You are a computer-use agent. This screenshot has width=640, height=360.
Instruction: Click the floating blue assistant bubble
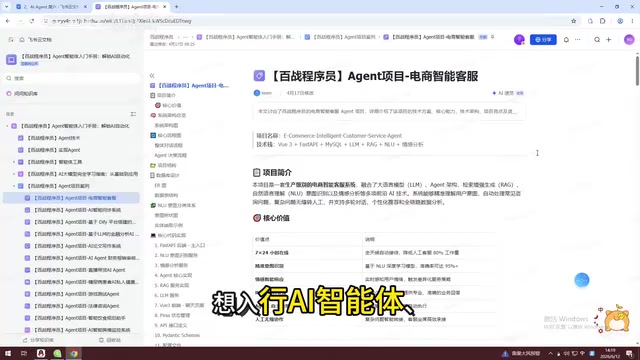582,280
